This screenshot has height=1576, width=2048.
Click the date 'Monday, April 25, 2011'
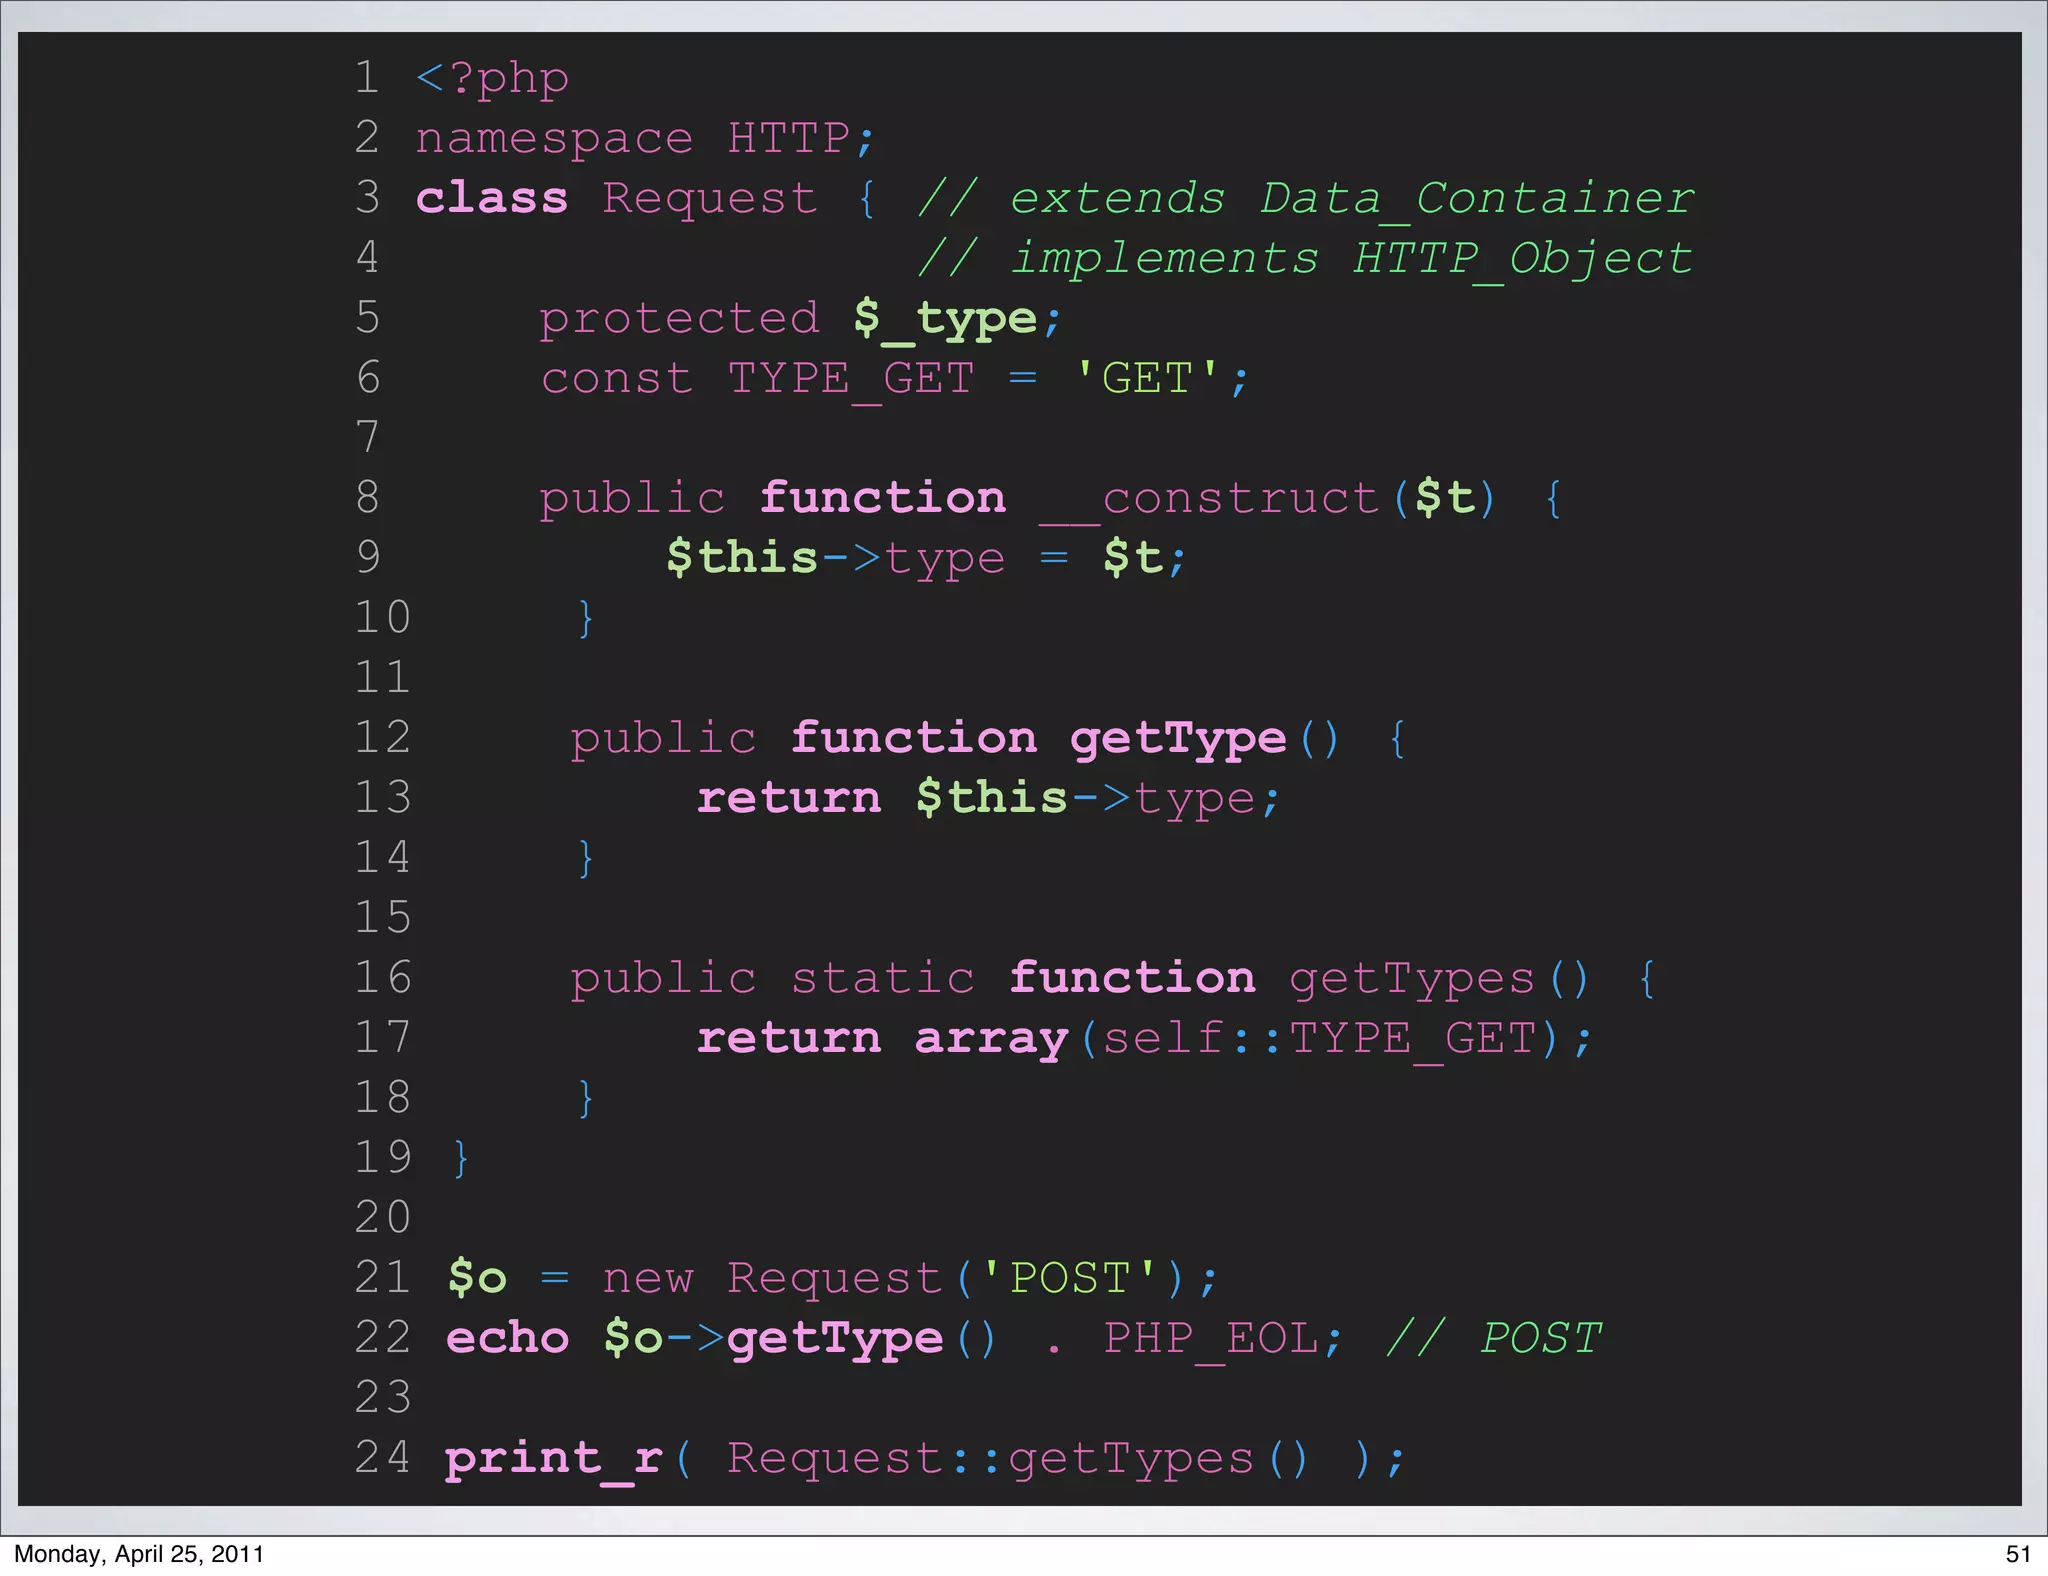139,1553
